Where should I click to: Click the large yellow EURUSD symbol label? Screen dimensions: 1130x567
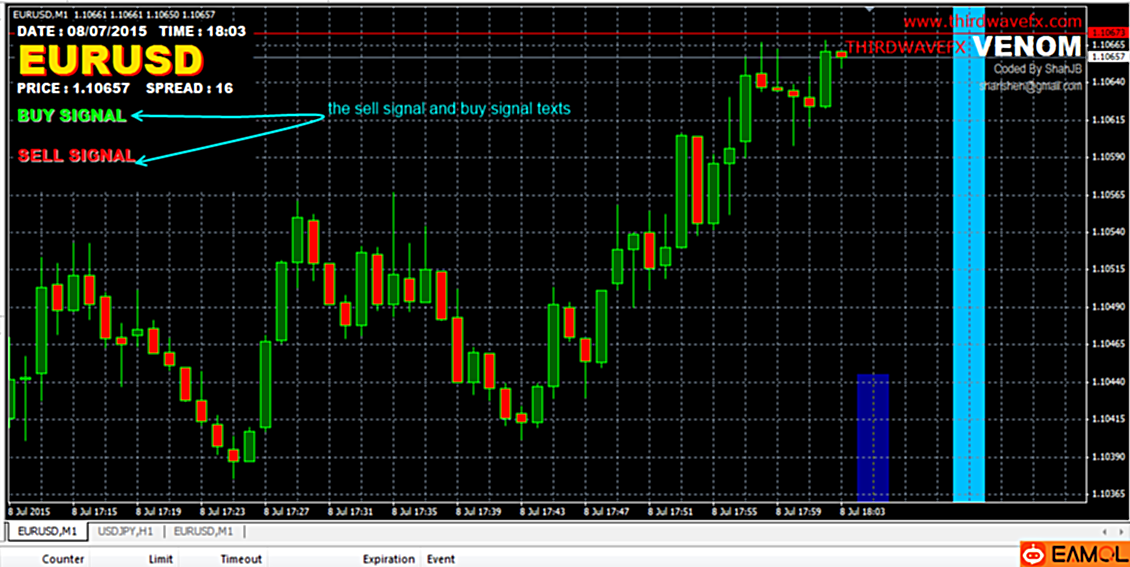tap(110, 61)
